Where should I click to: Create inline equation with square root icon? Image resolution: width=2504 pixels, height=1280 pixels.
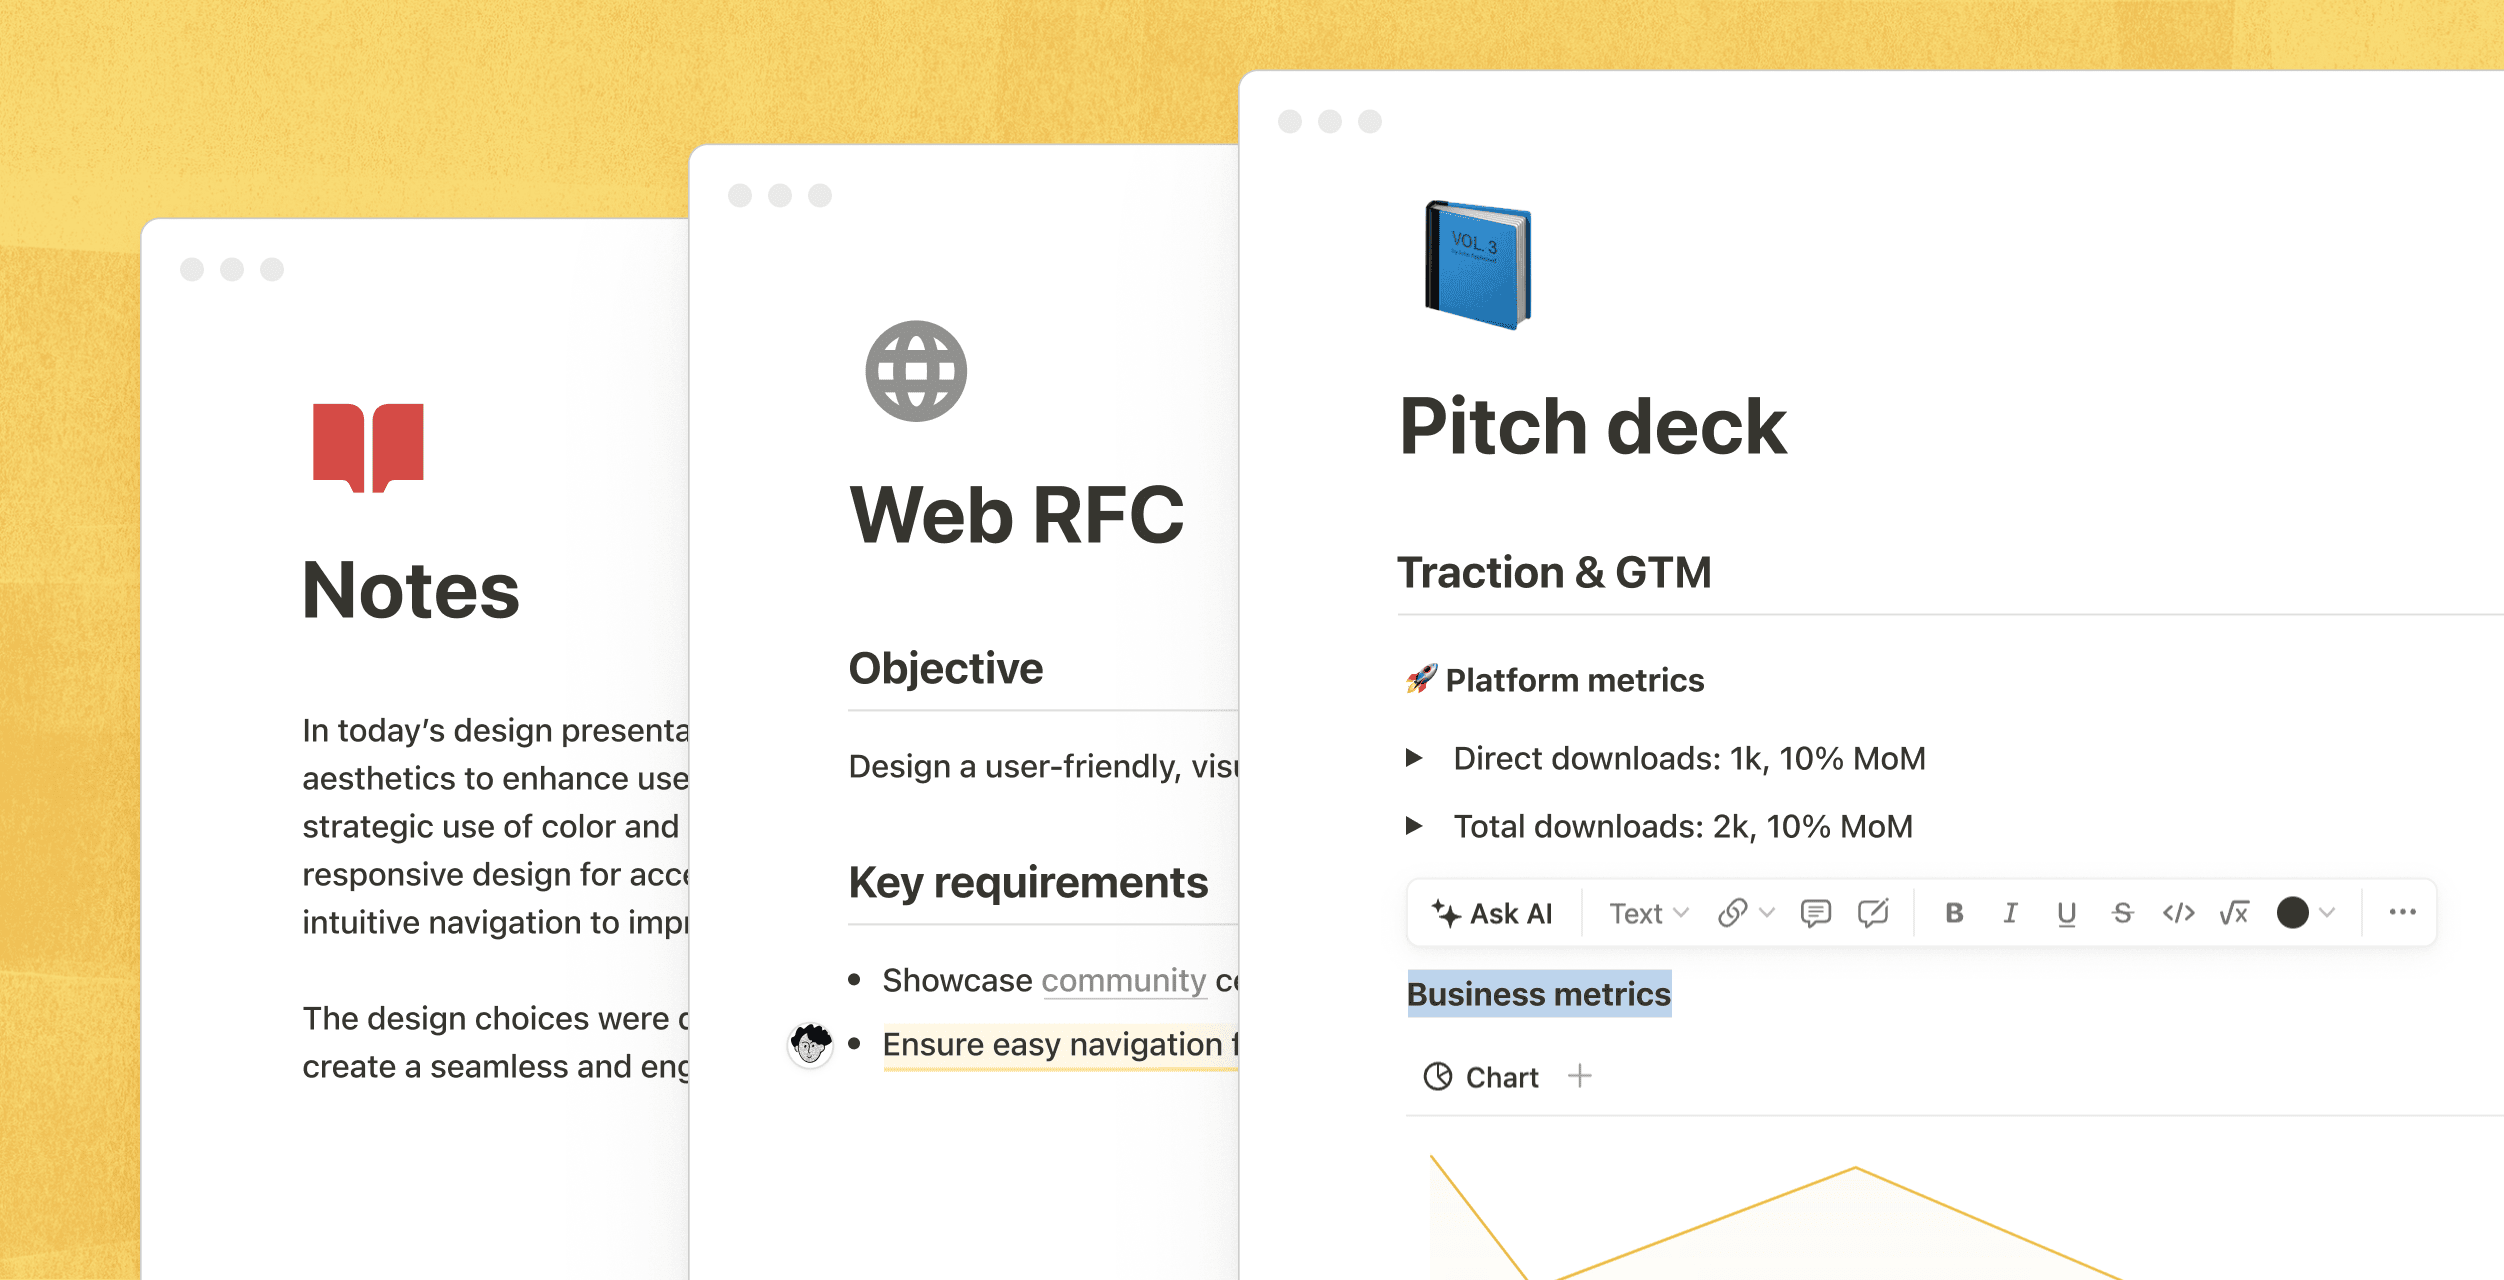[2234, 913]
